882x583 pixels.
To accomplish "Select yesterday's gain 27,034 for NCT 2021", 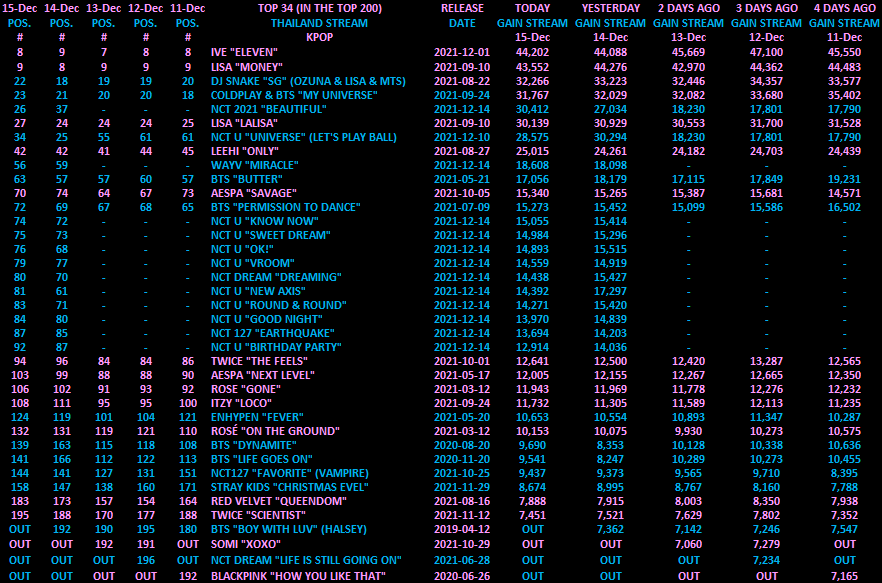I will (611, 109).
